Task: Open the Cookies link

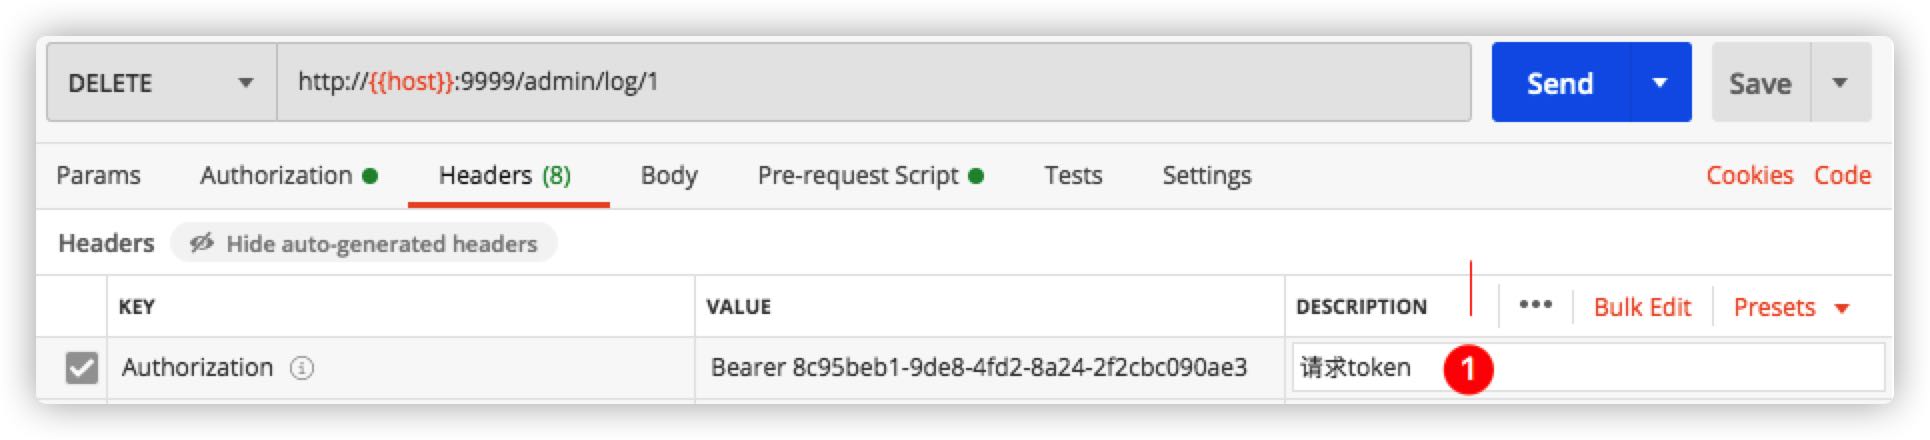Action: (1749, 175)
